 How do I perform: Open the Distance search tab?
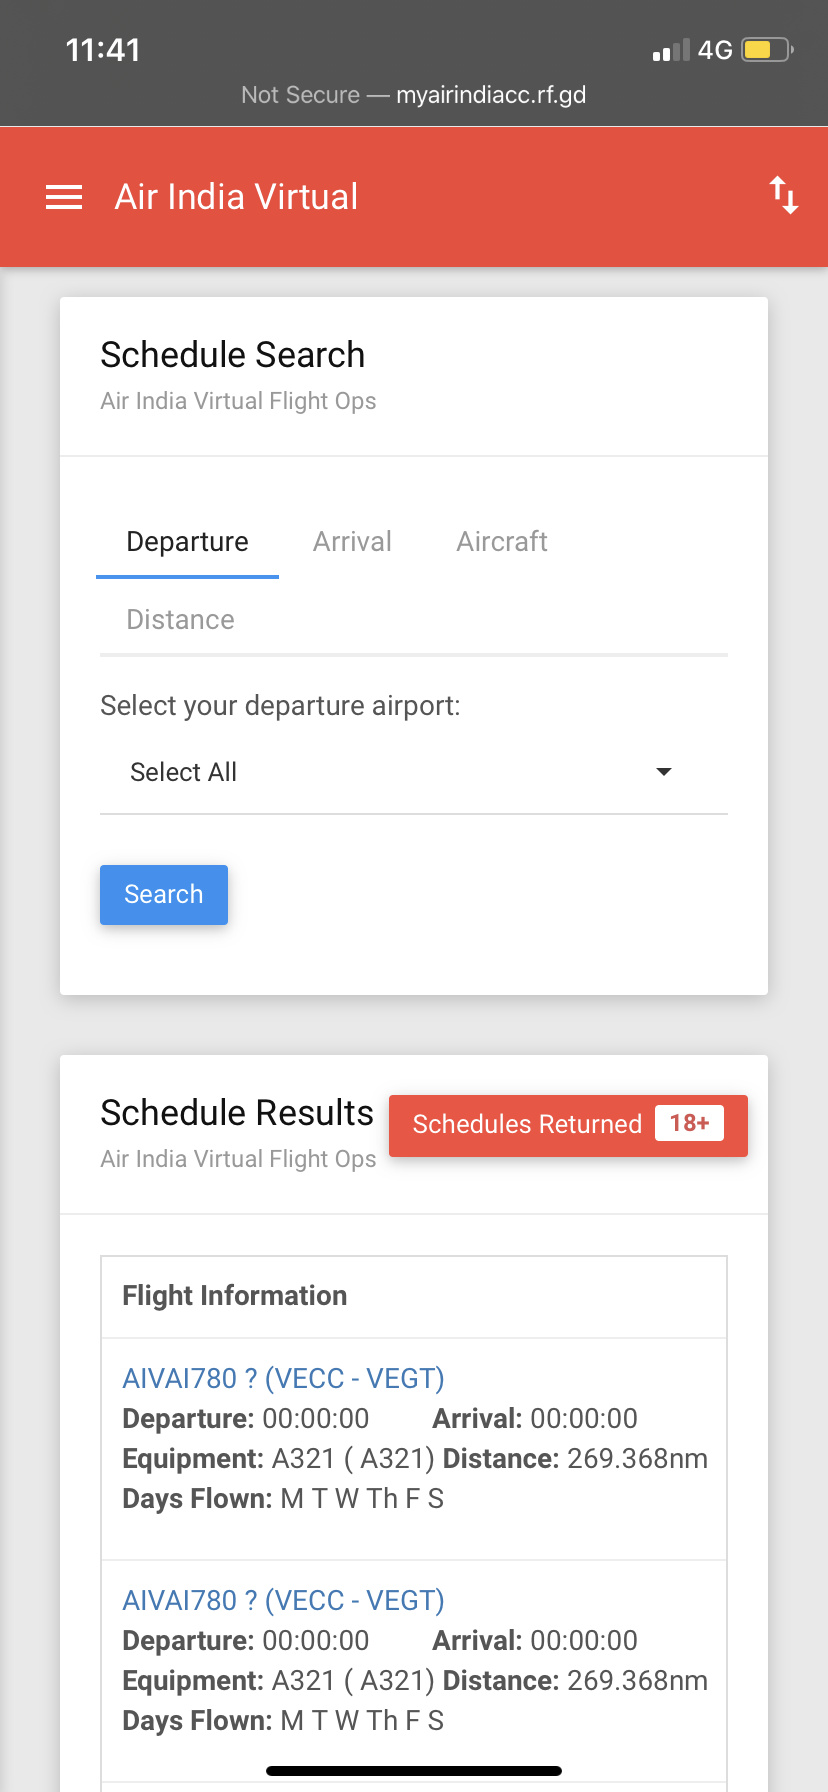[180, 620]
